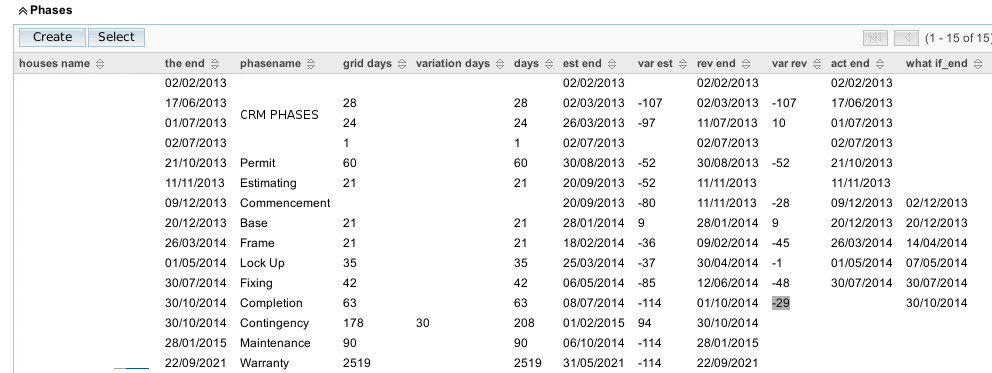The height and width of the screenshot is (373, 992).
Task: Click variation days value 30
Action: 423,323
